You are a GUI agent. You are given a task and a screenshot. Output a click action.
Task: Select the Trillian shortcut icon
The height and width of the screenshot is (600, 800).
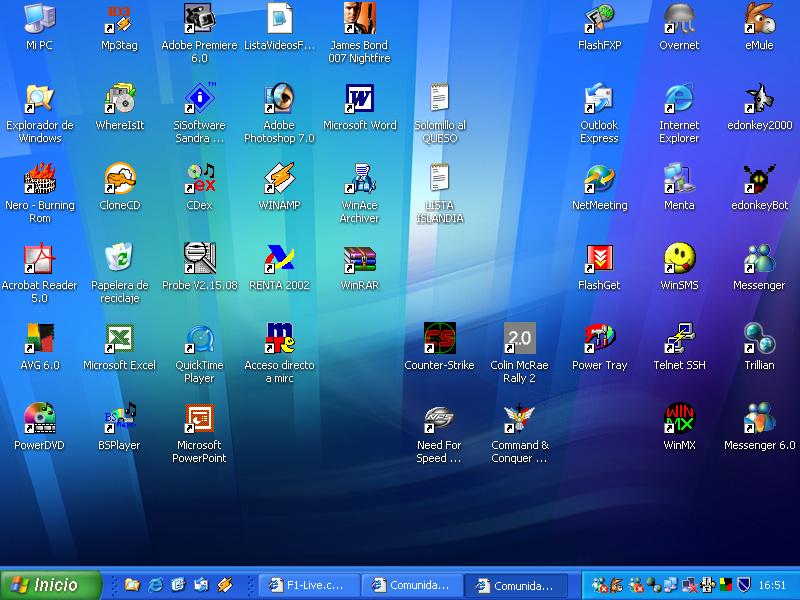pos(759,339)
